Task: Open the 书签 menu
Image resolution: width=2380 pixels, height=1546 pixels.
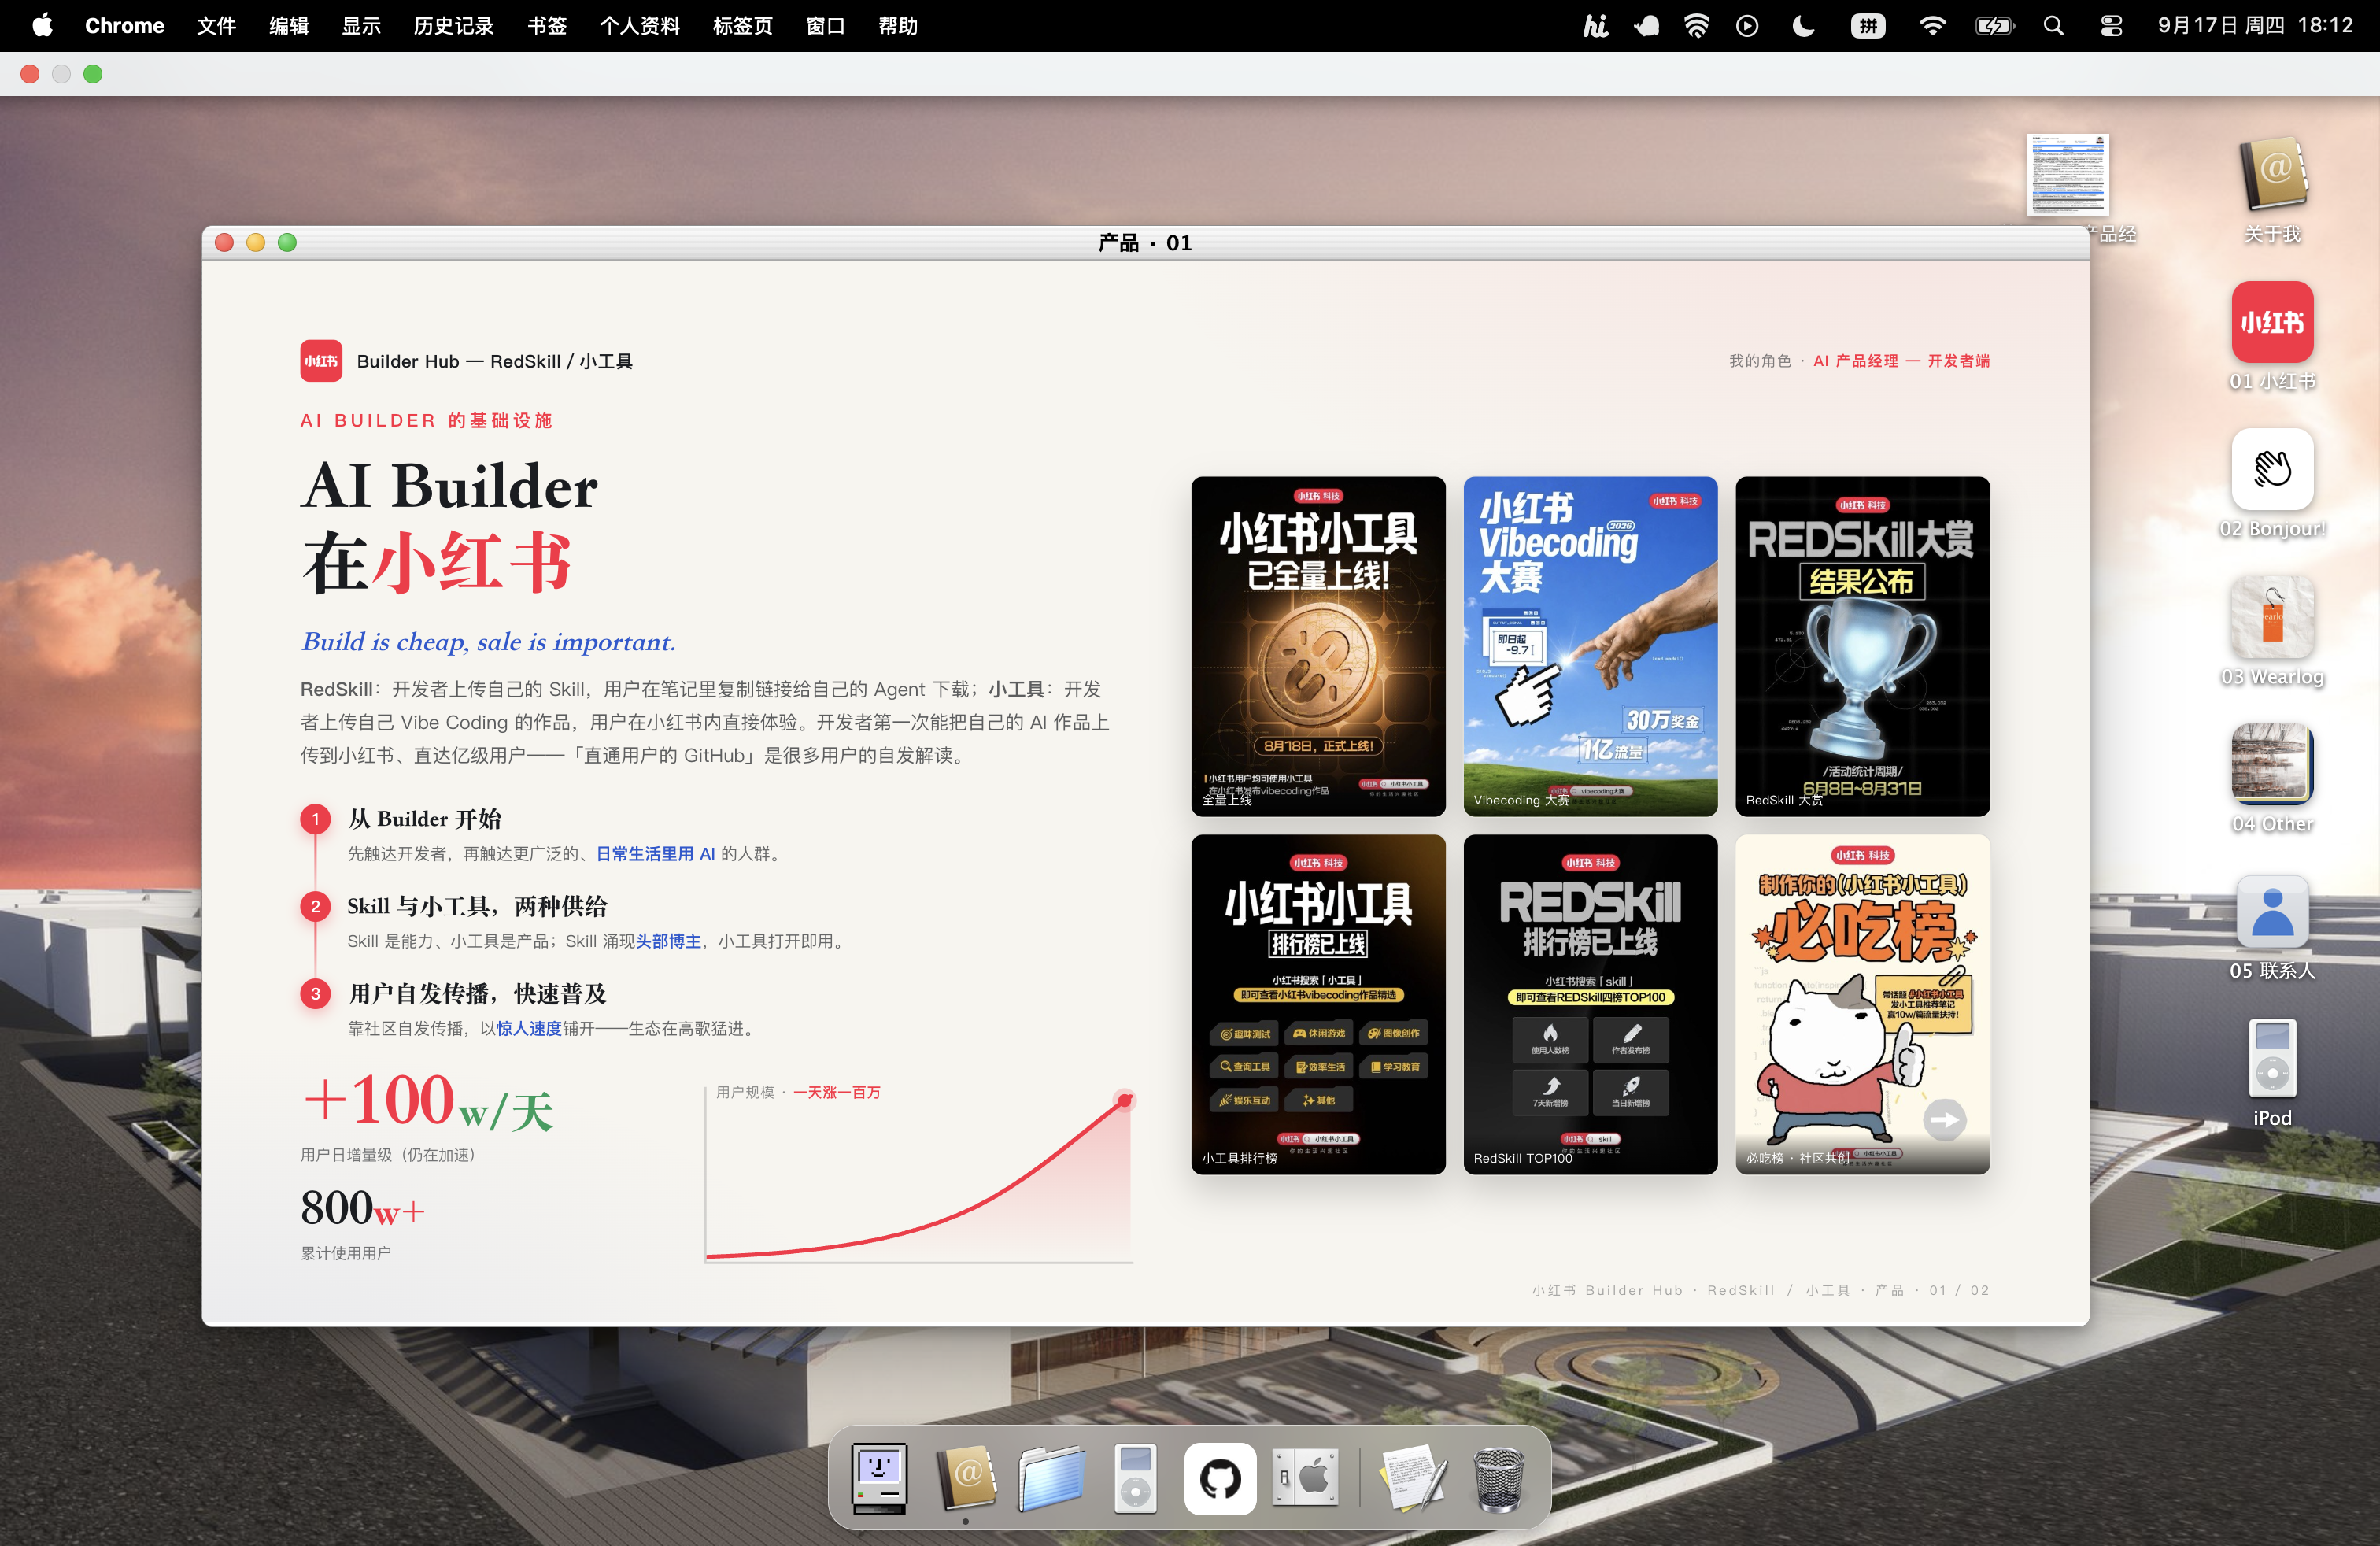Action: click(x=547, y=25)
